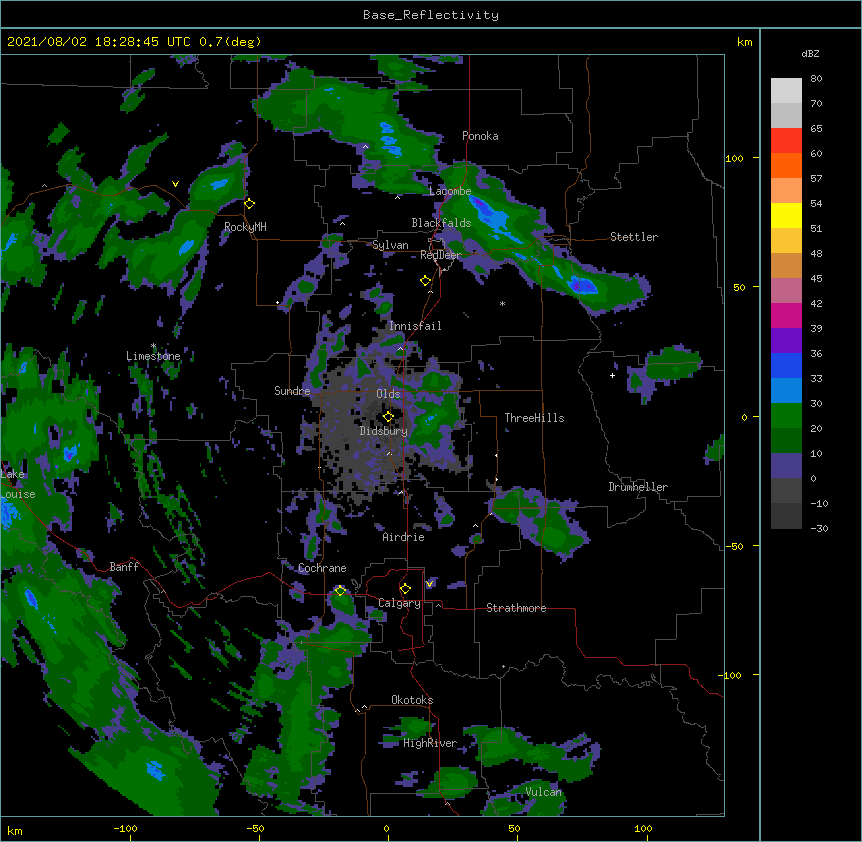
Task: Click the blue 33-36 dBZ legend swatch
Action: pyautogui.click(x=786, y=366)
